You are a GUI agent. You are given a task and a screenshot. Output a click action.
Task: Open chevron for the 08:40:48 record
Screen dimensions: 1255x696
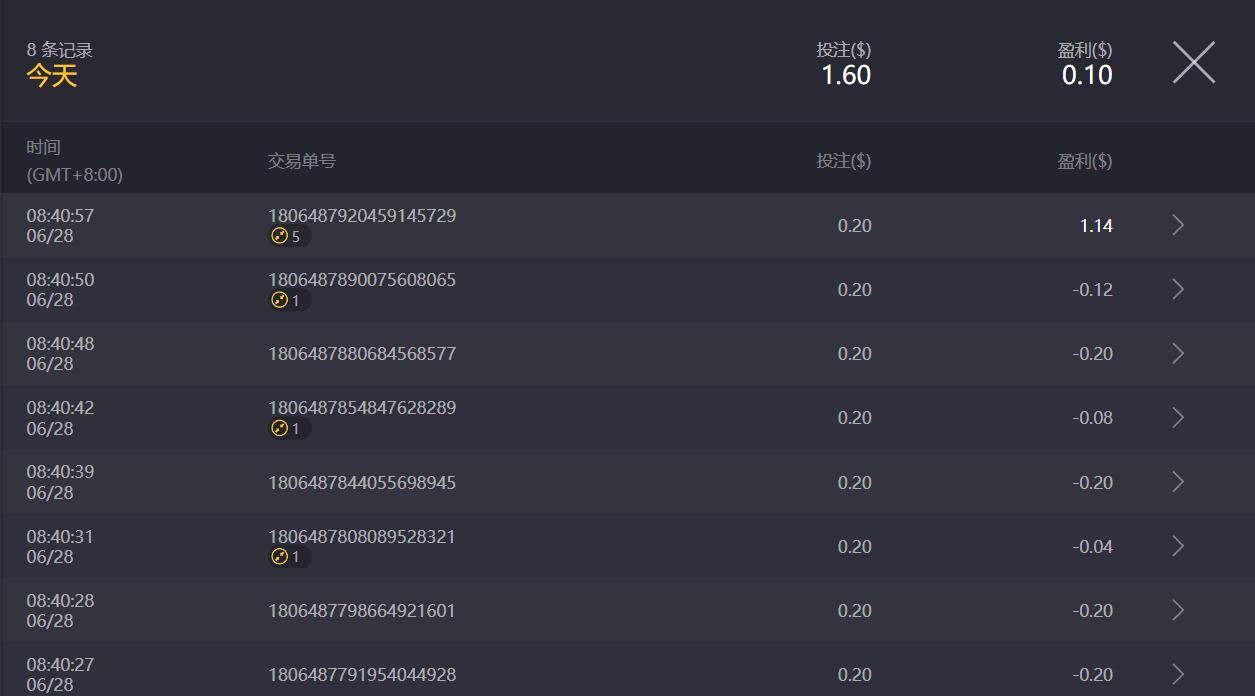(1177, 354)
